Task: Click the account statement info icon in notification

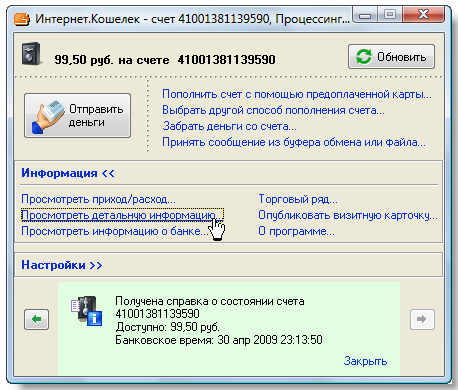Action: click(87, 311)
